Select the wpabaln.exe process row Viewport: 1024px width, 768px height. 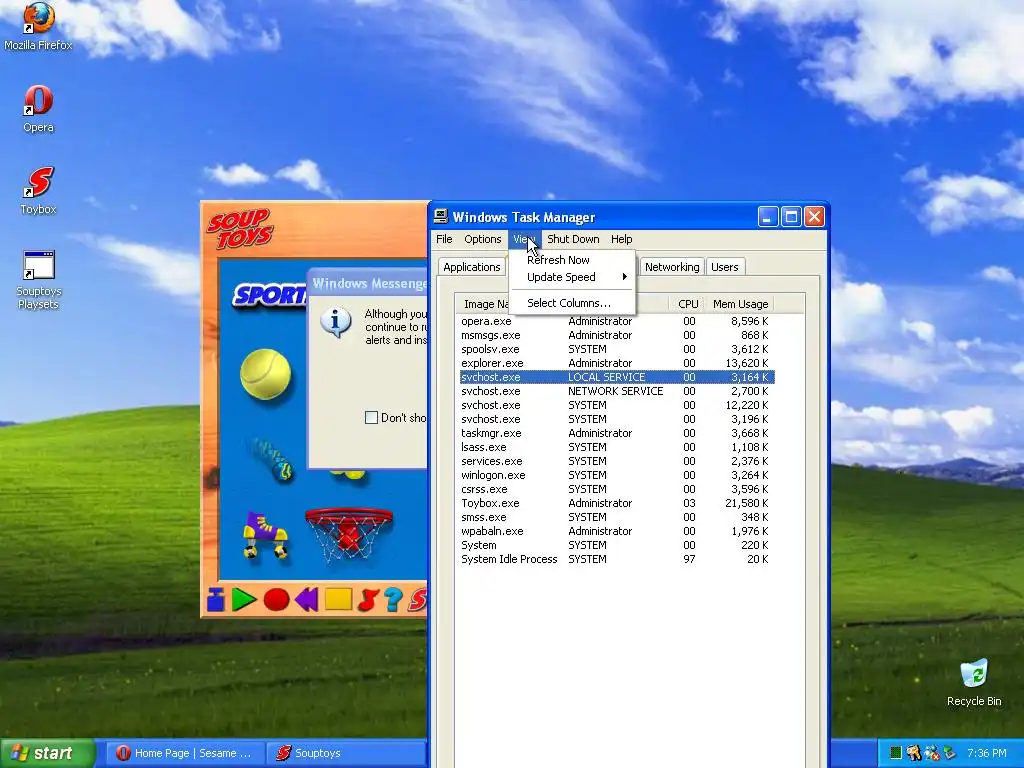(x=616, y=532)
